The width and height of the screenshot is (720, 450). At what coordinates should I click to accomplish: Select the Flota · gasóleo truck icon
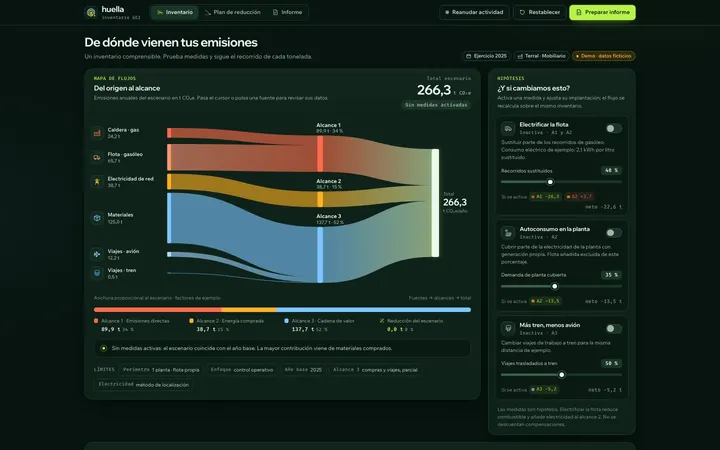coord(97,158)
